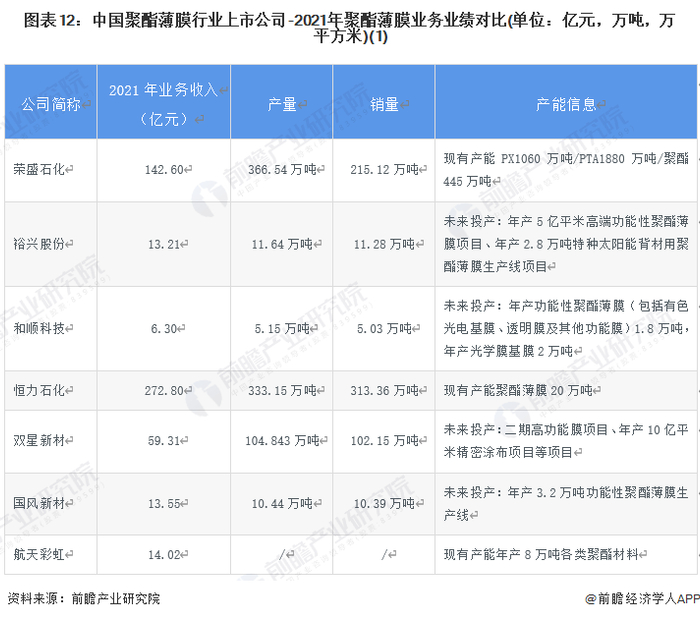Image resolution: width=700 pixels, height=619 pixels.
Task: Click revenue value 6.30
Action: (x=164, y=329)
